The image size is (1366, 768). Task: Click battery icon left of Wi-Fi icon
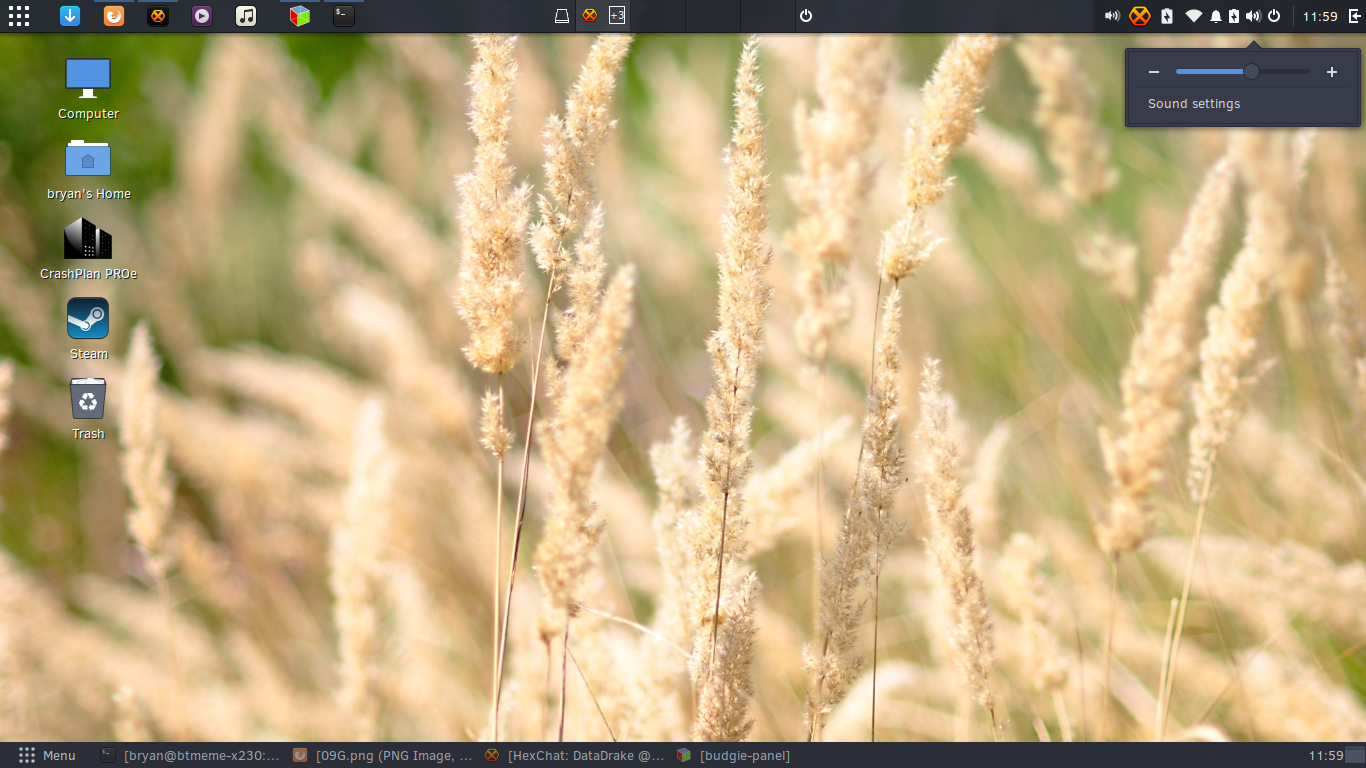pos(1167,16)
